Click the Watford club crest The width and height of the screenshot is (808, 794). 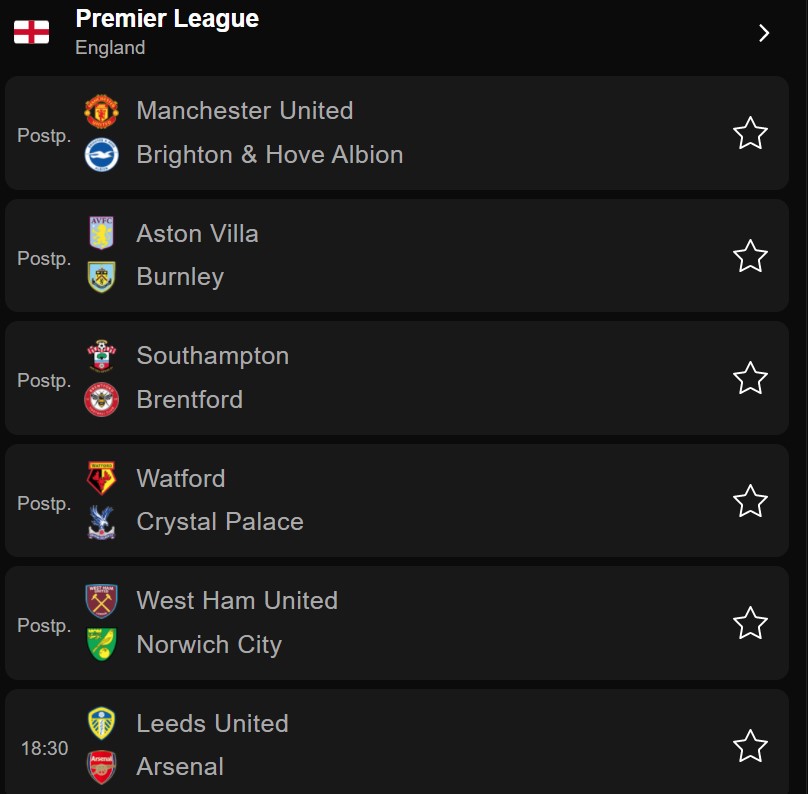(102, 478)
